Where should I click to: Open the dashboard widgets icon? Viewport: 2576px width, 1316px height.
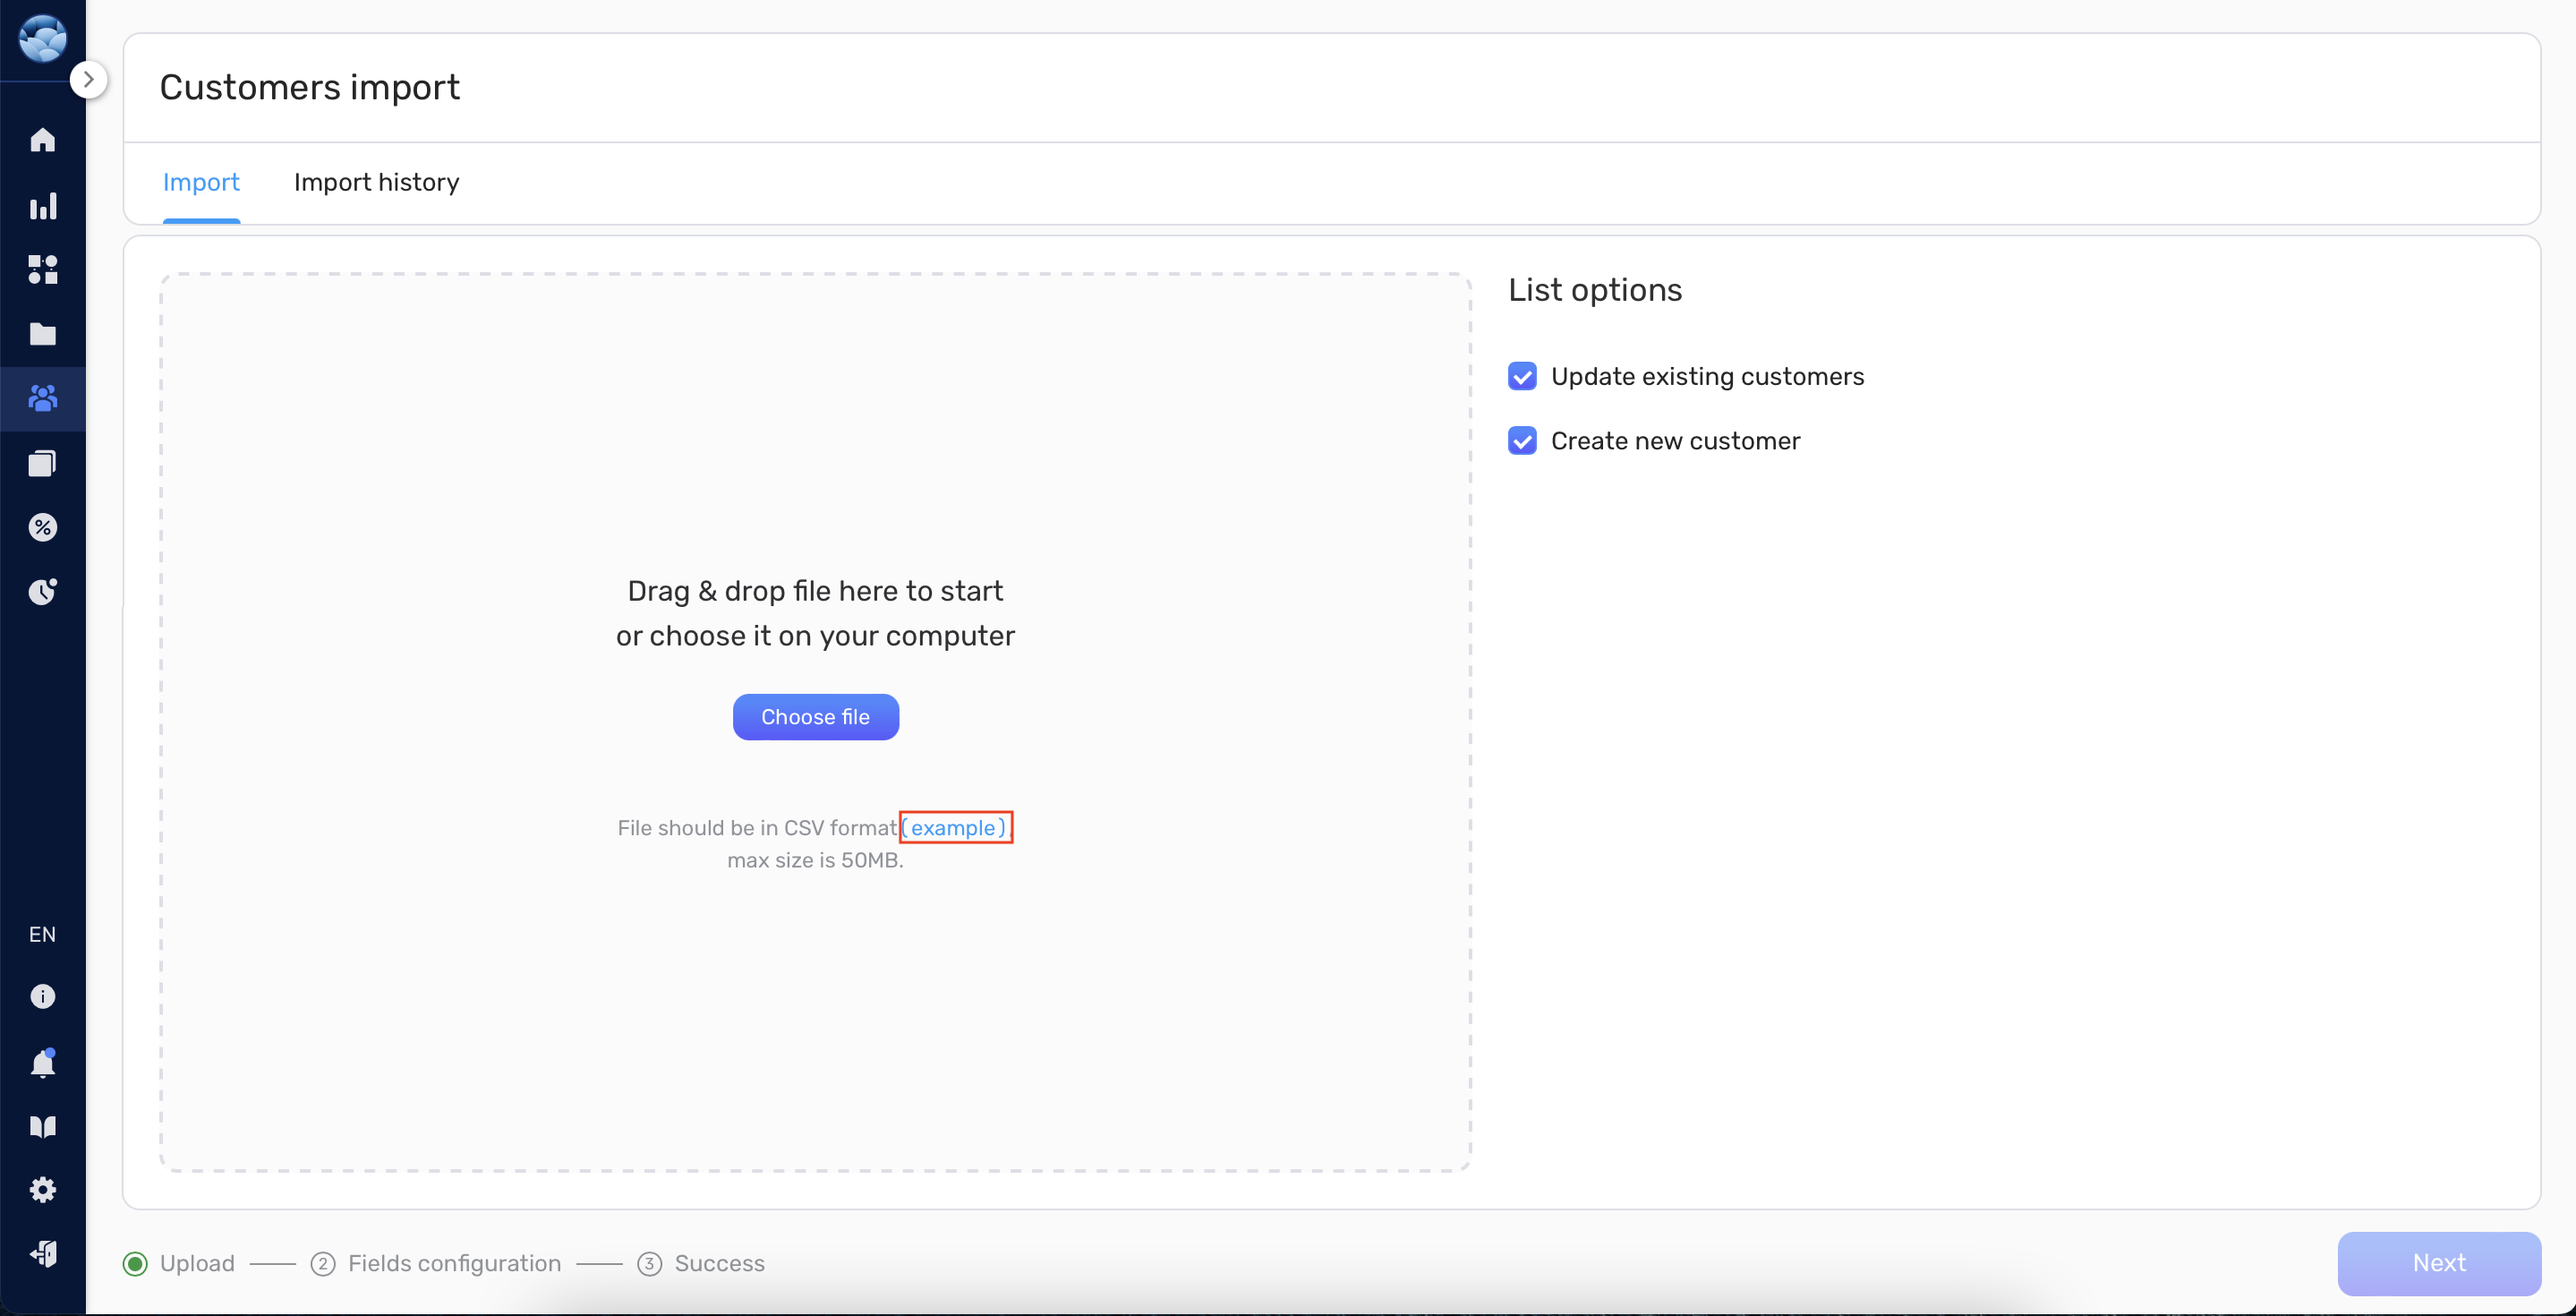(x=43, y=269)
